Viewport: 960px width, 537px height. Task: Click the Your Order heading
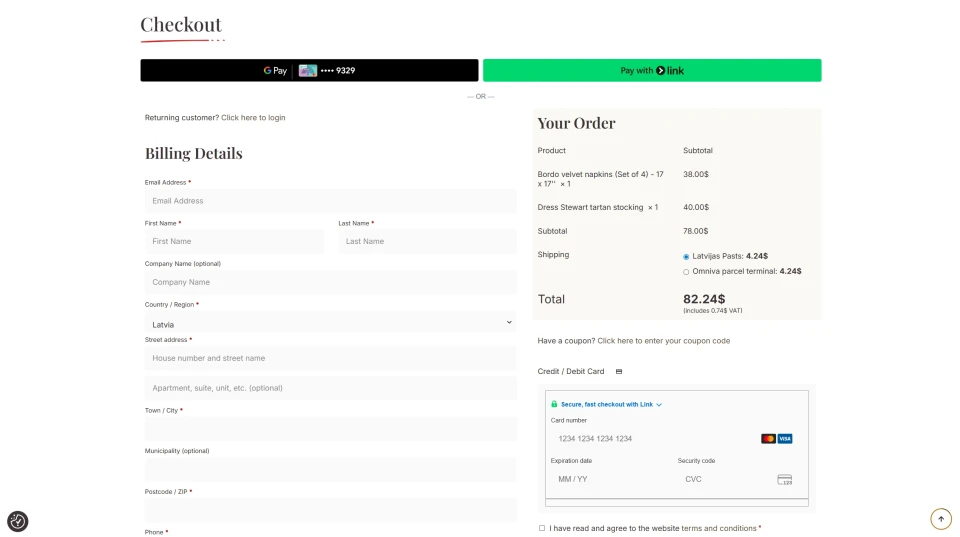[576, 123]
